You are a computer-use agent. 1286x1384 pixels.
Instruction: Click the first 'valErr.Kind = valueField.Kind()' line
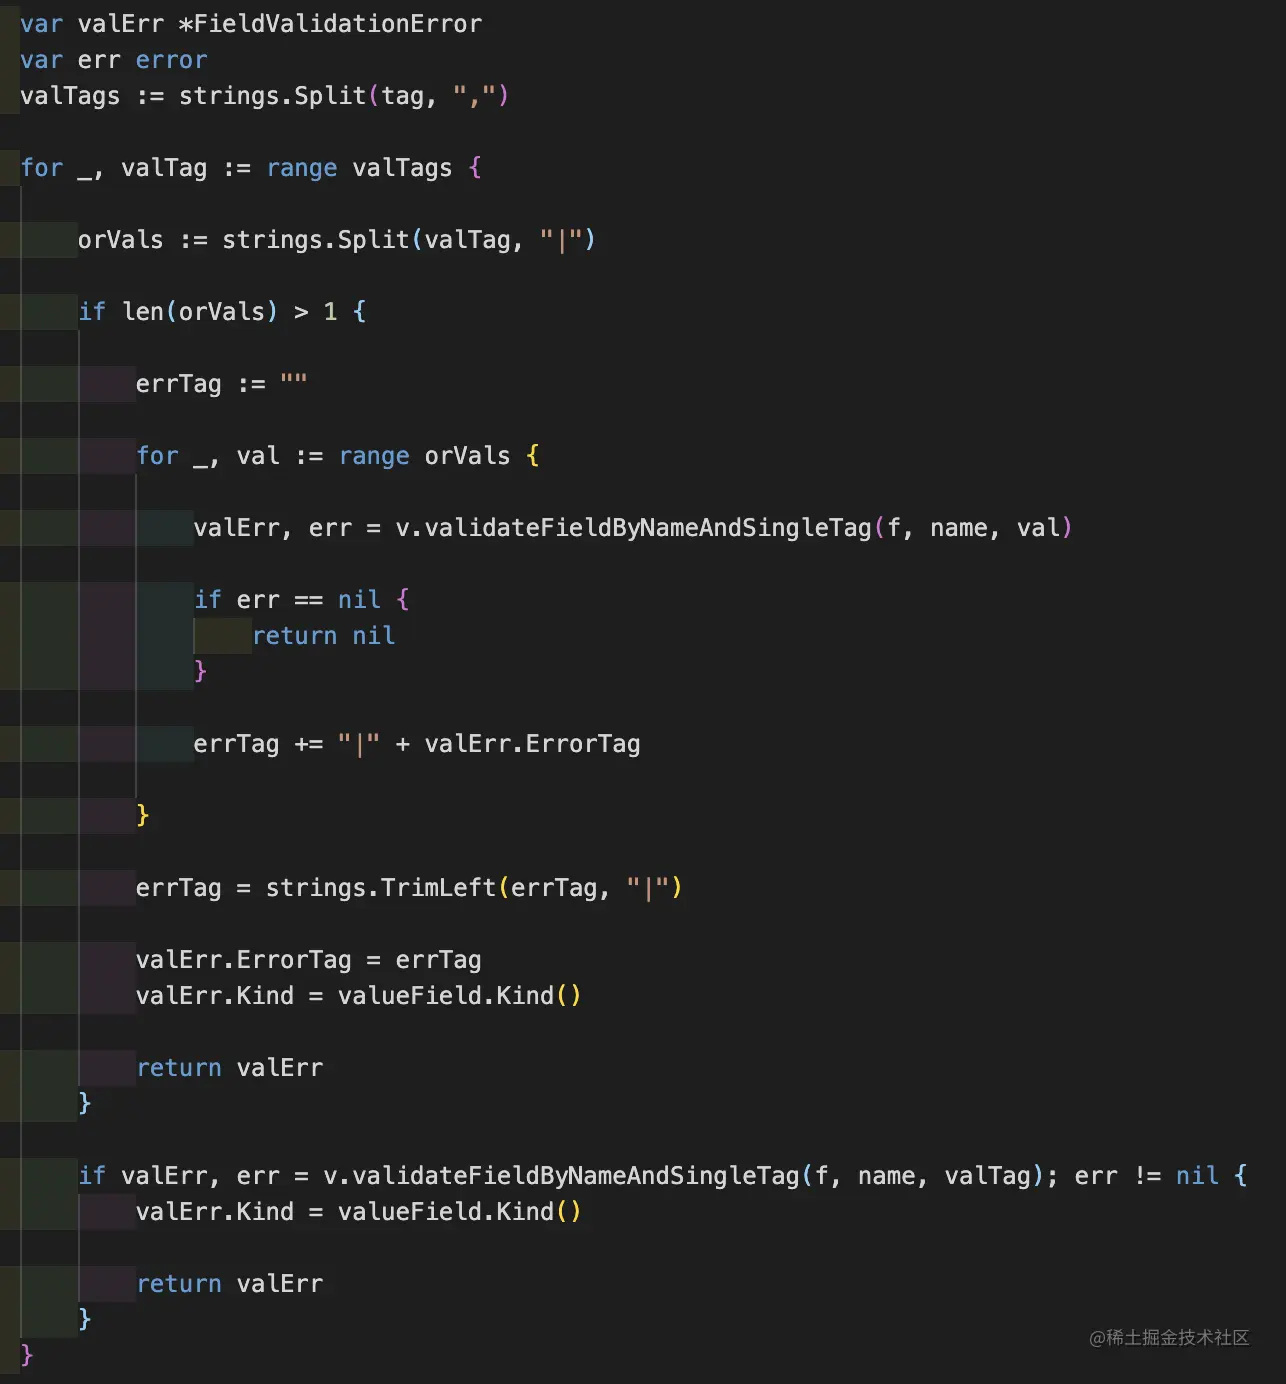[359, 996]
